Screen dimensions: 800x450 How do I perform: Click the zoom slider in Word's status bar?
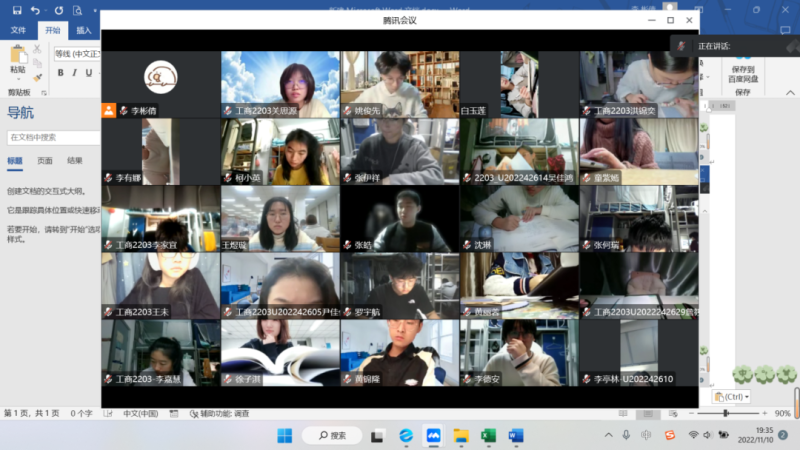[727, 413]
